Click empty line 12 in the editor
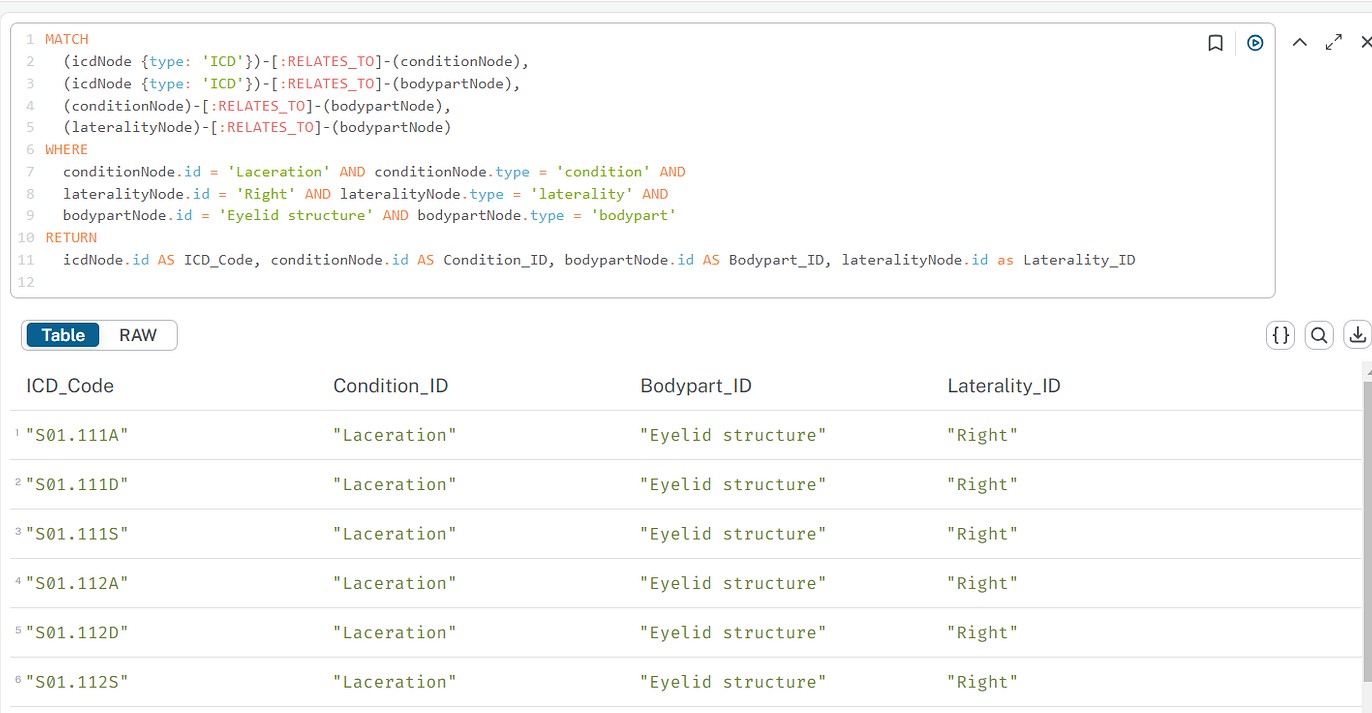 (x=640, y=282)
